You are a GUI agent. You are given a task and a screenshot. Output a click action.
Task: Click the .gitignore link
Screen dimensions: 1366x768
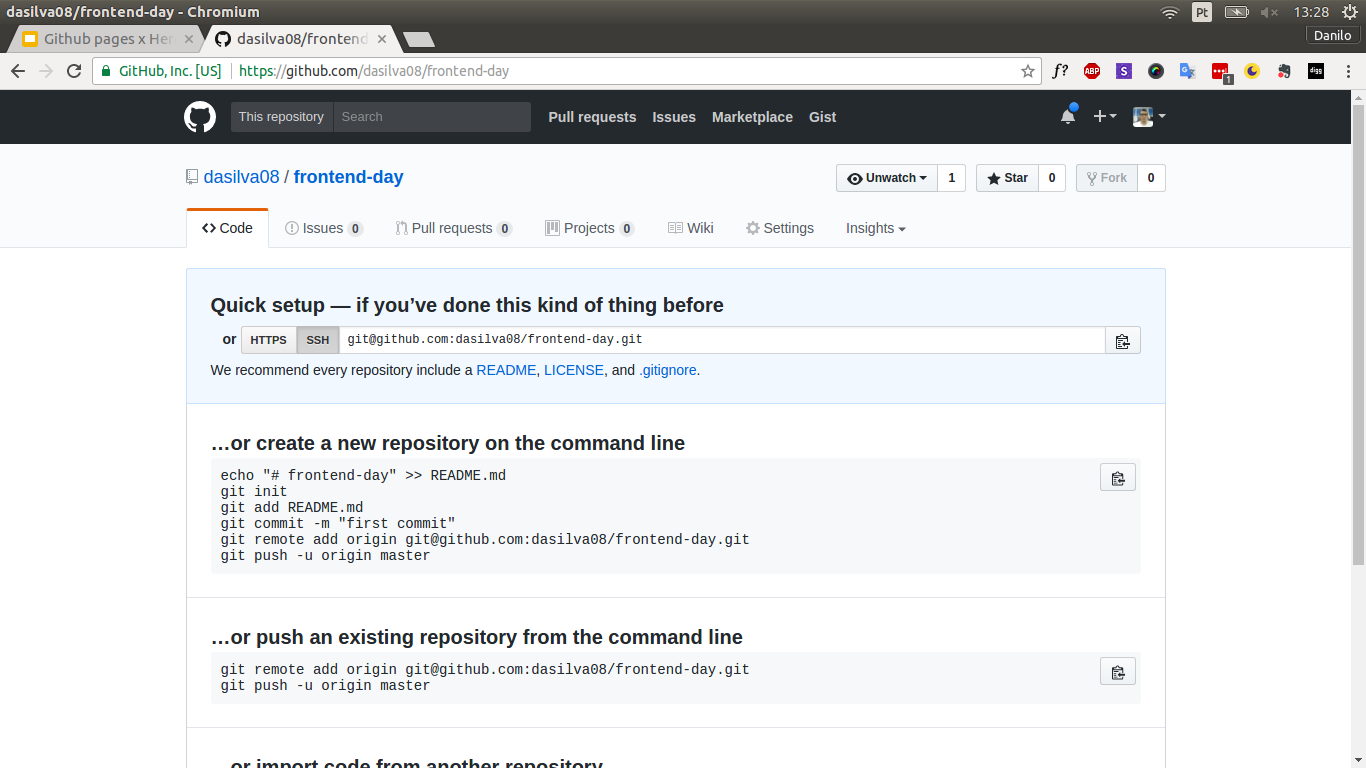667,370
